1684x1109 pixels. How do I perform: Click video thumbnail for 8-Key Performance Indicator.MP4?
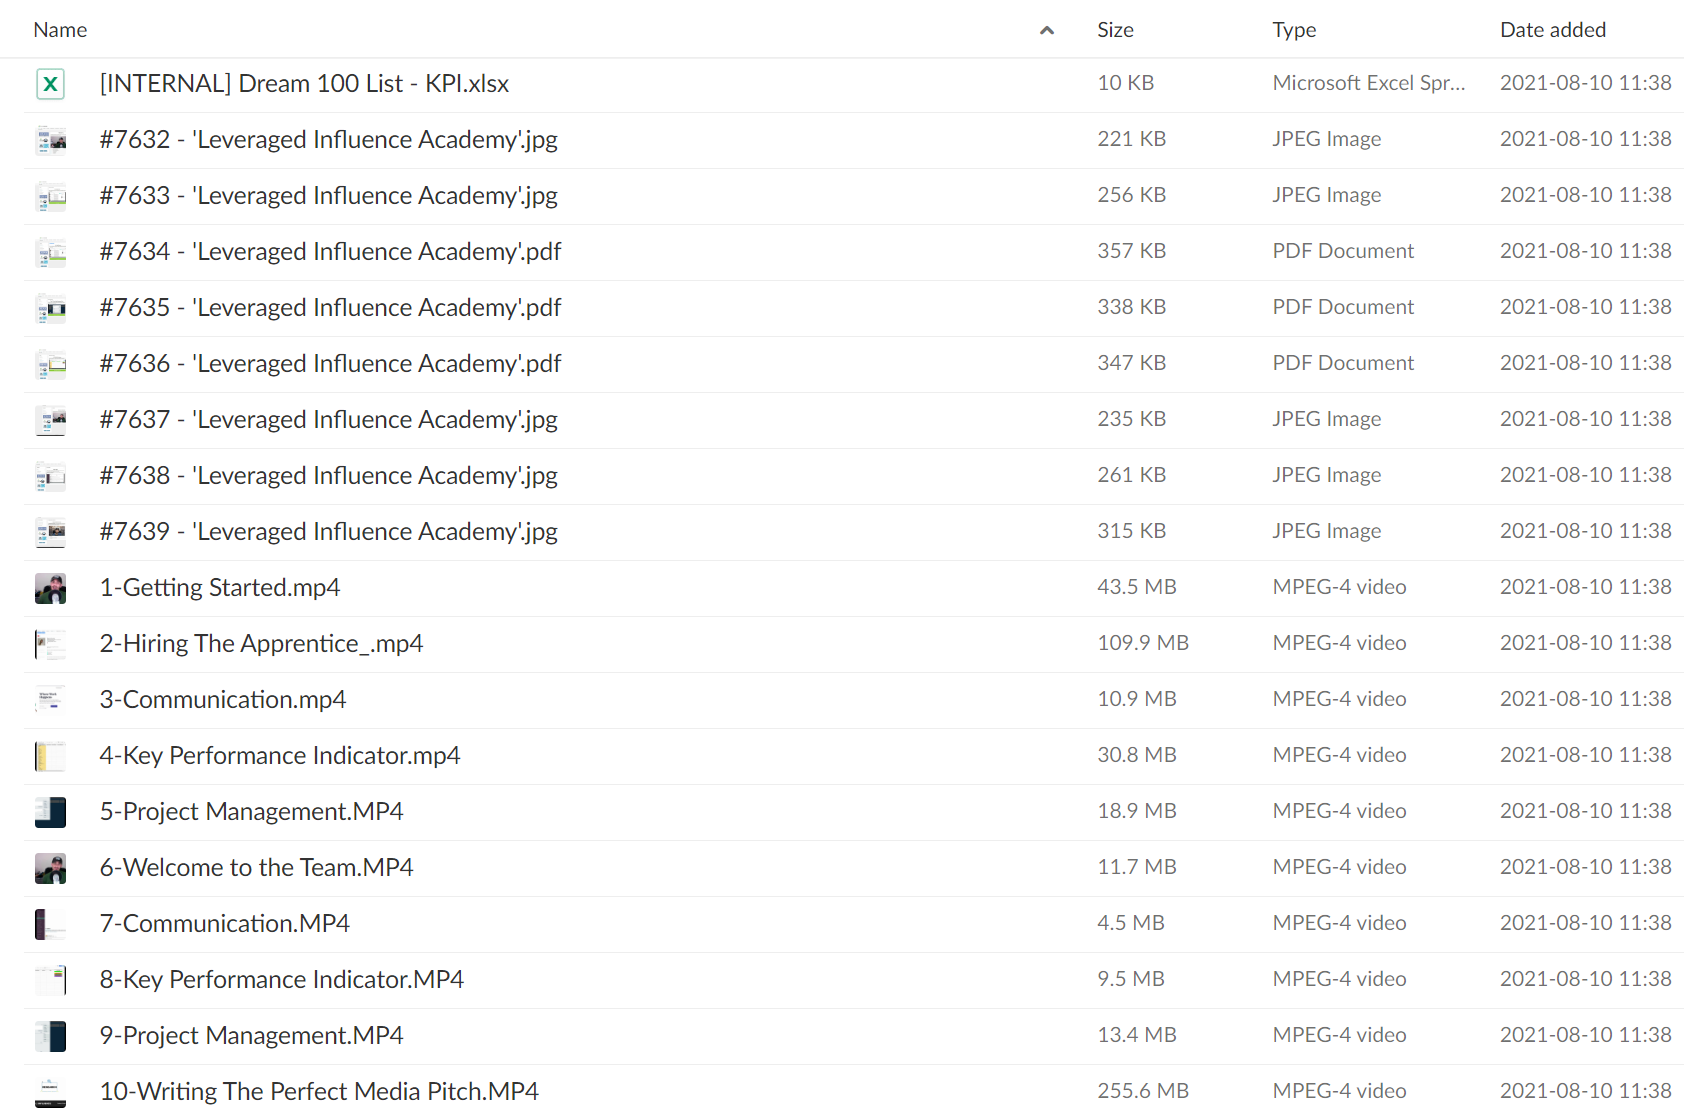(50, 980)
